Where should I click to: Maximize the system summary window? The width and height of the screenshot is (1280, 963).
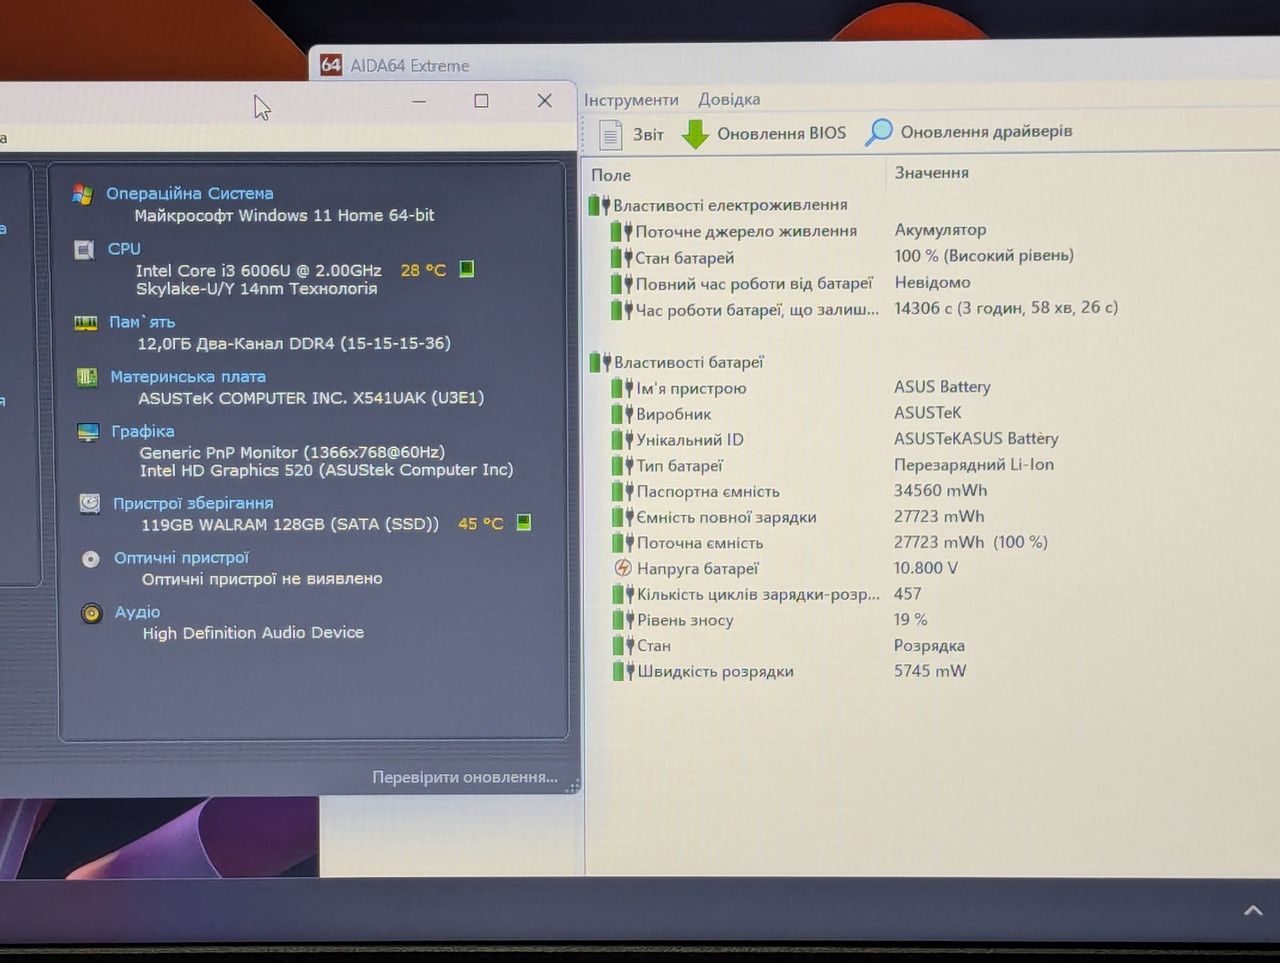481,101
